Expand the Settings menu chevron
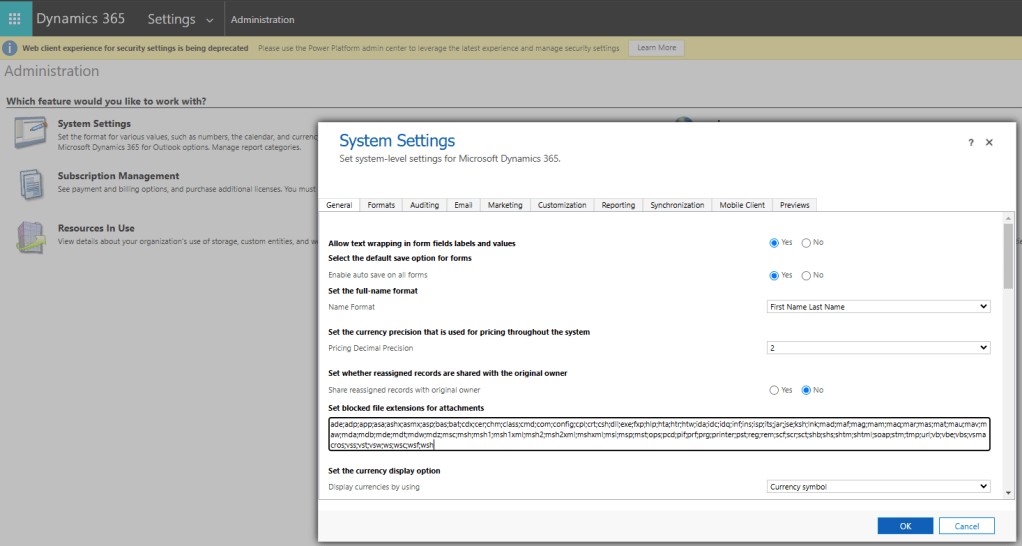The height and width of the screenshot is (546, 1022). (209, 20)
